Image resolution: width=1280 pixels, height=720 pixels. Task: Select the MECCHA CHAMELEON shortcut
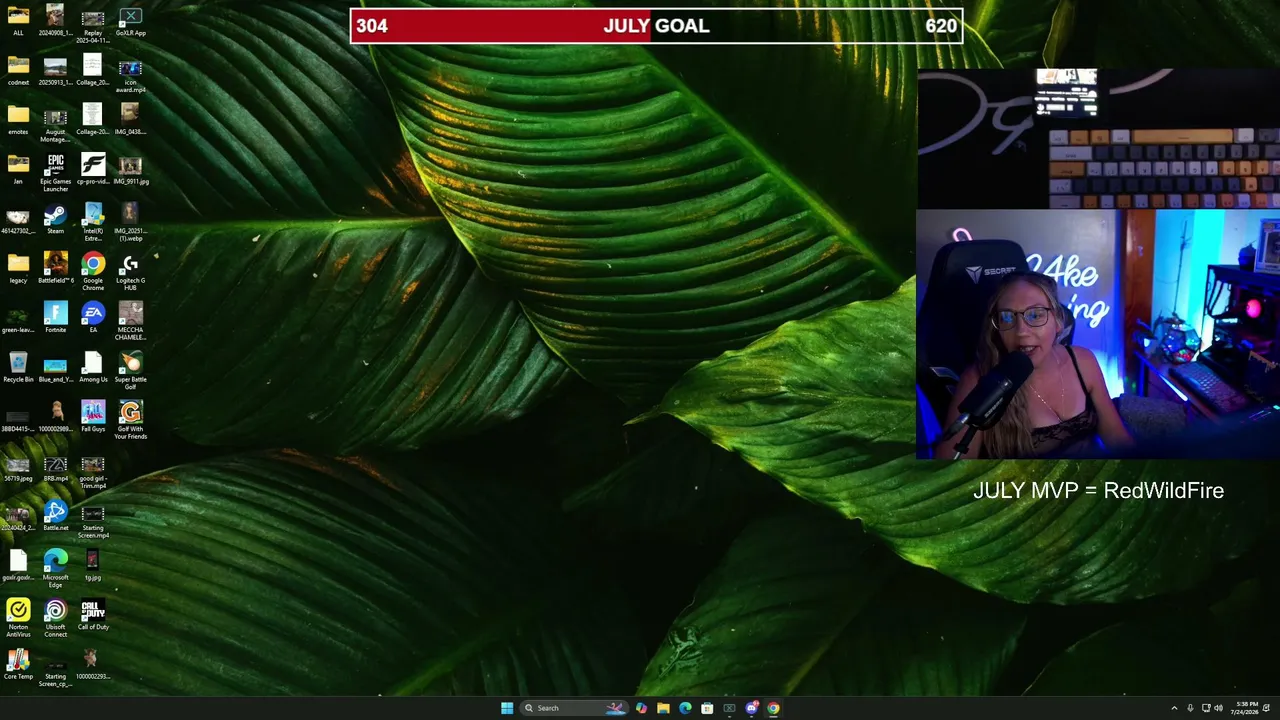tap(130, 321)
